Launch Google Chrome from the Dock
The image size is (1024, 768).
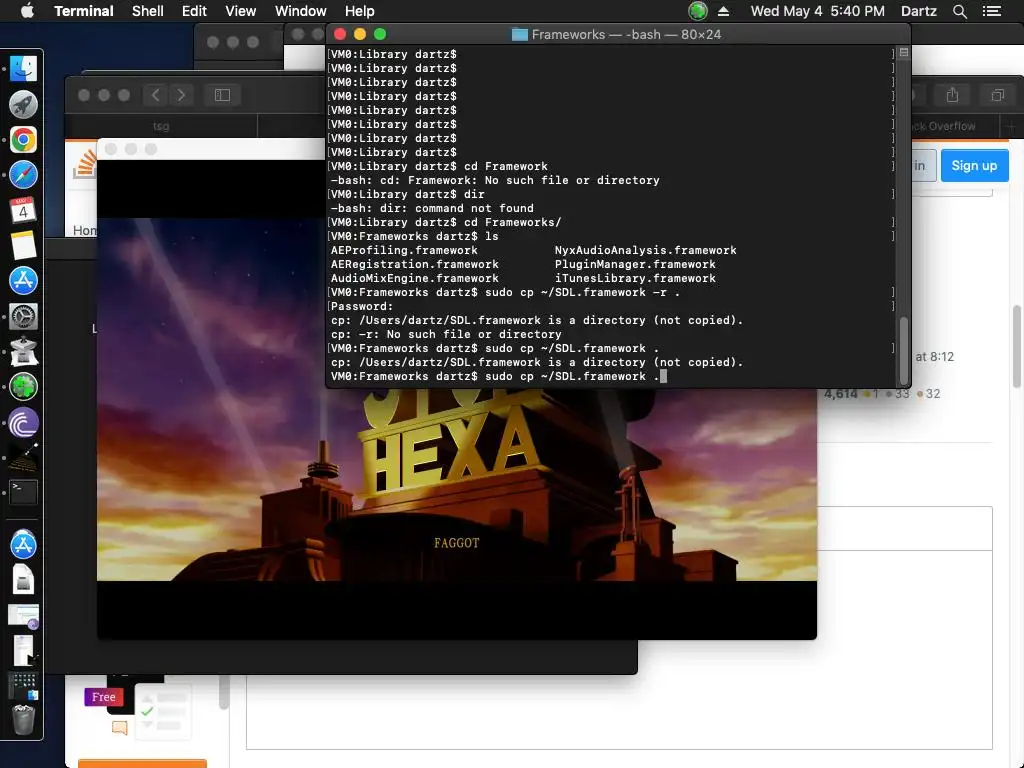click(23, 139)
